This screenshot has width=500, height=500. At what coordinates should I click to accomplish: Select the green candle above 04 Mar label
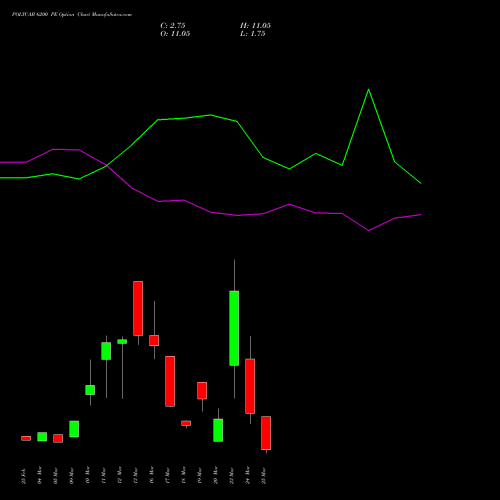click(42, 437)
